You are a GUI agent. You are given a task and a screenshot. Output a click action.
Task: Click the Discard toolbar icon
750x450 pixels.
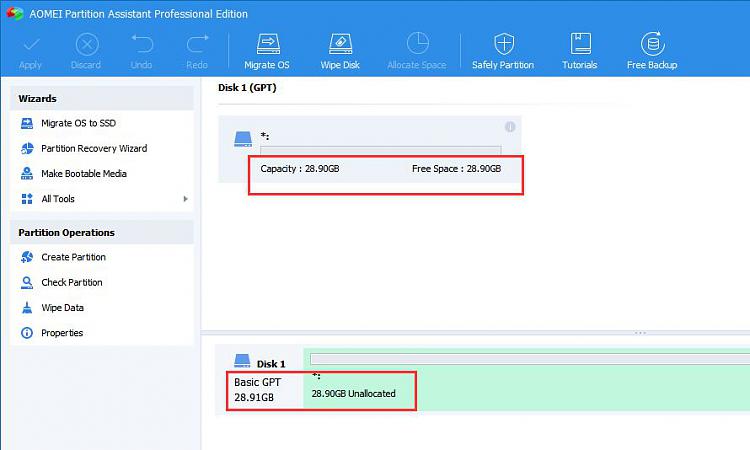point(87,45)
